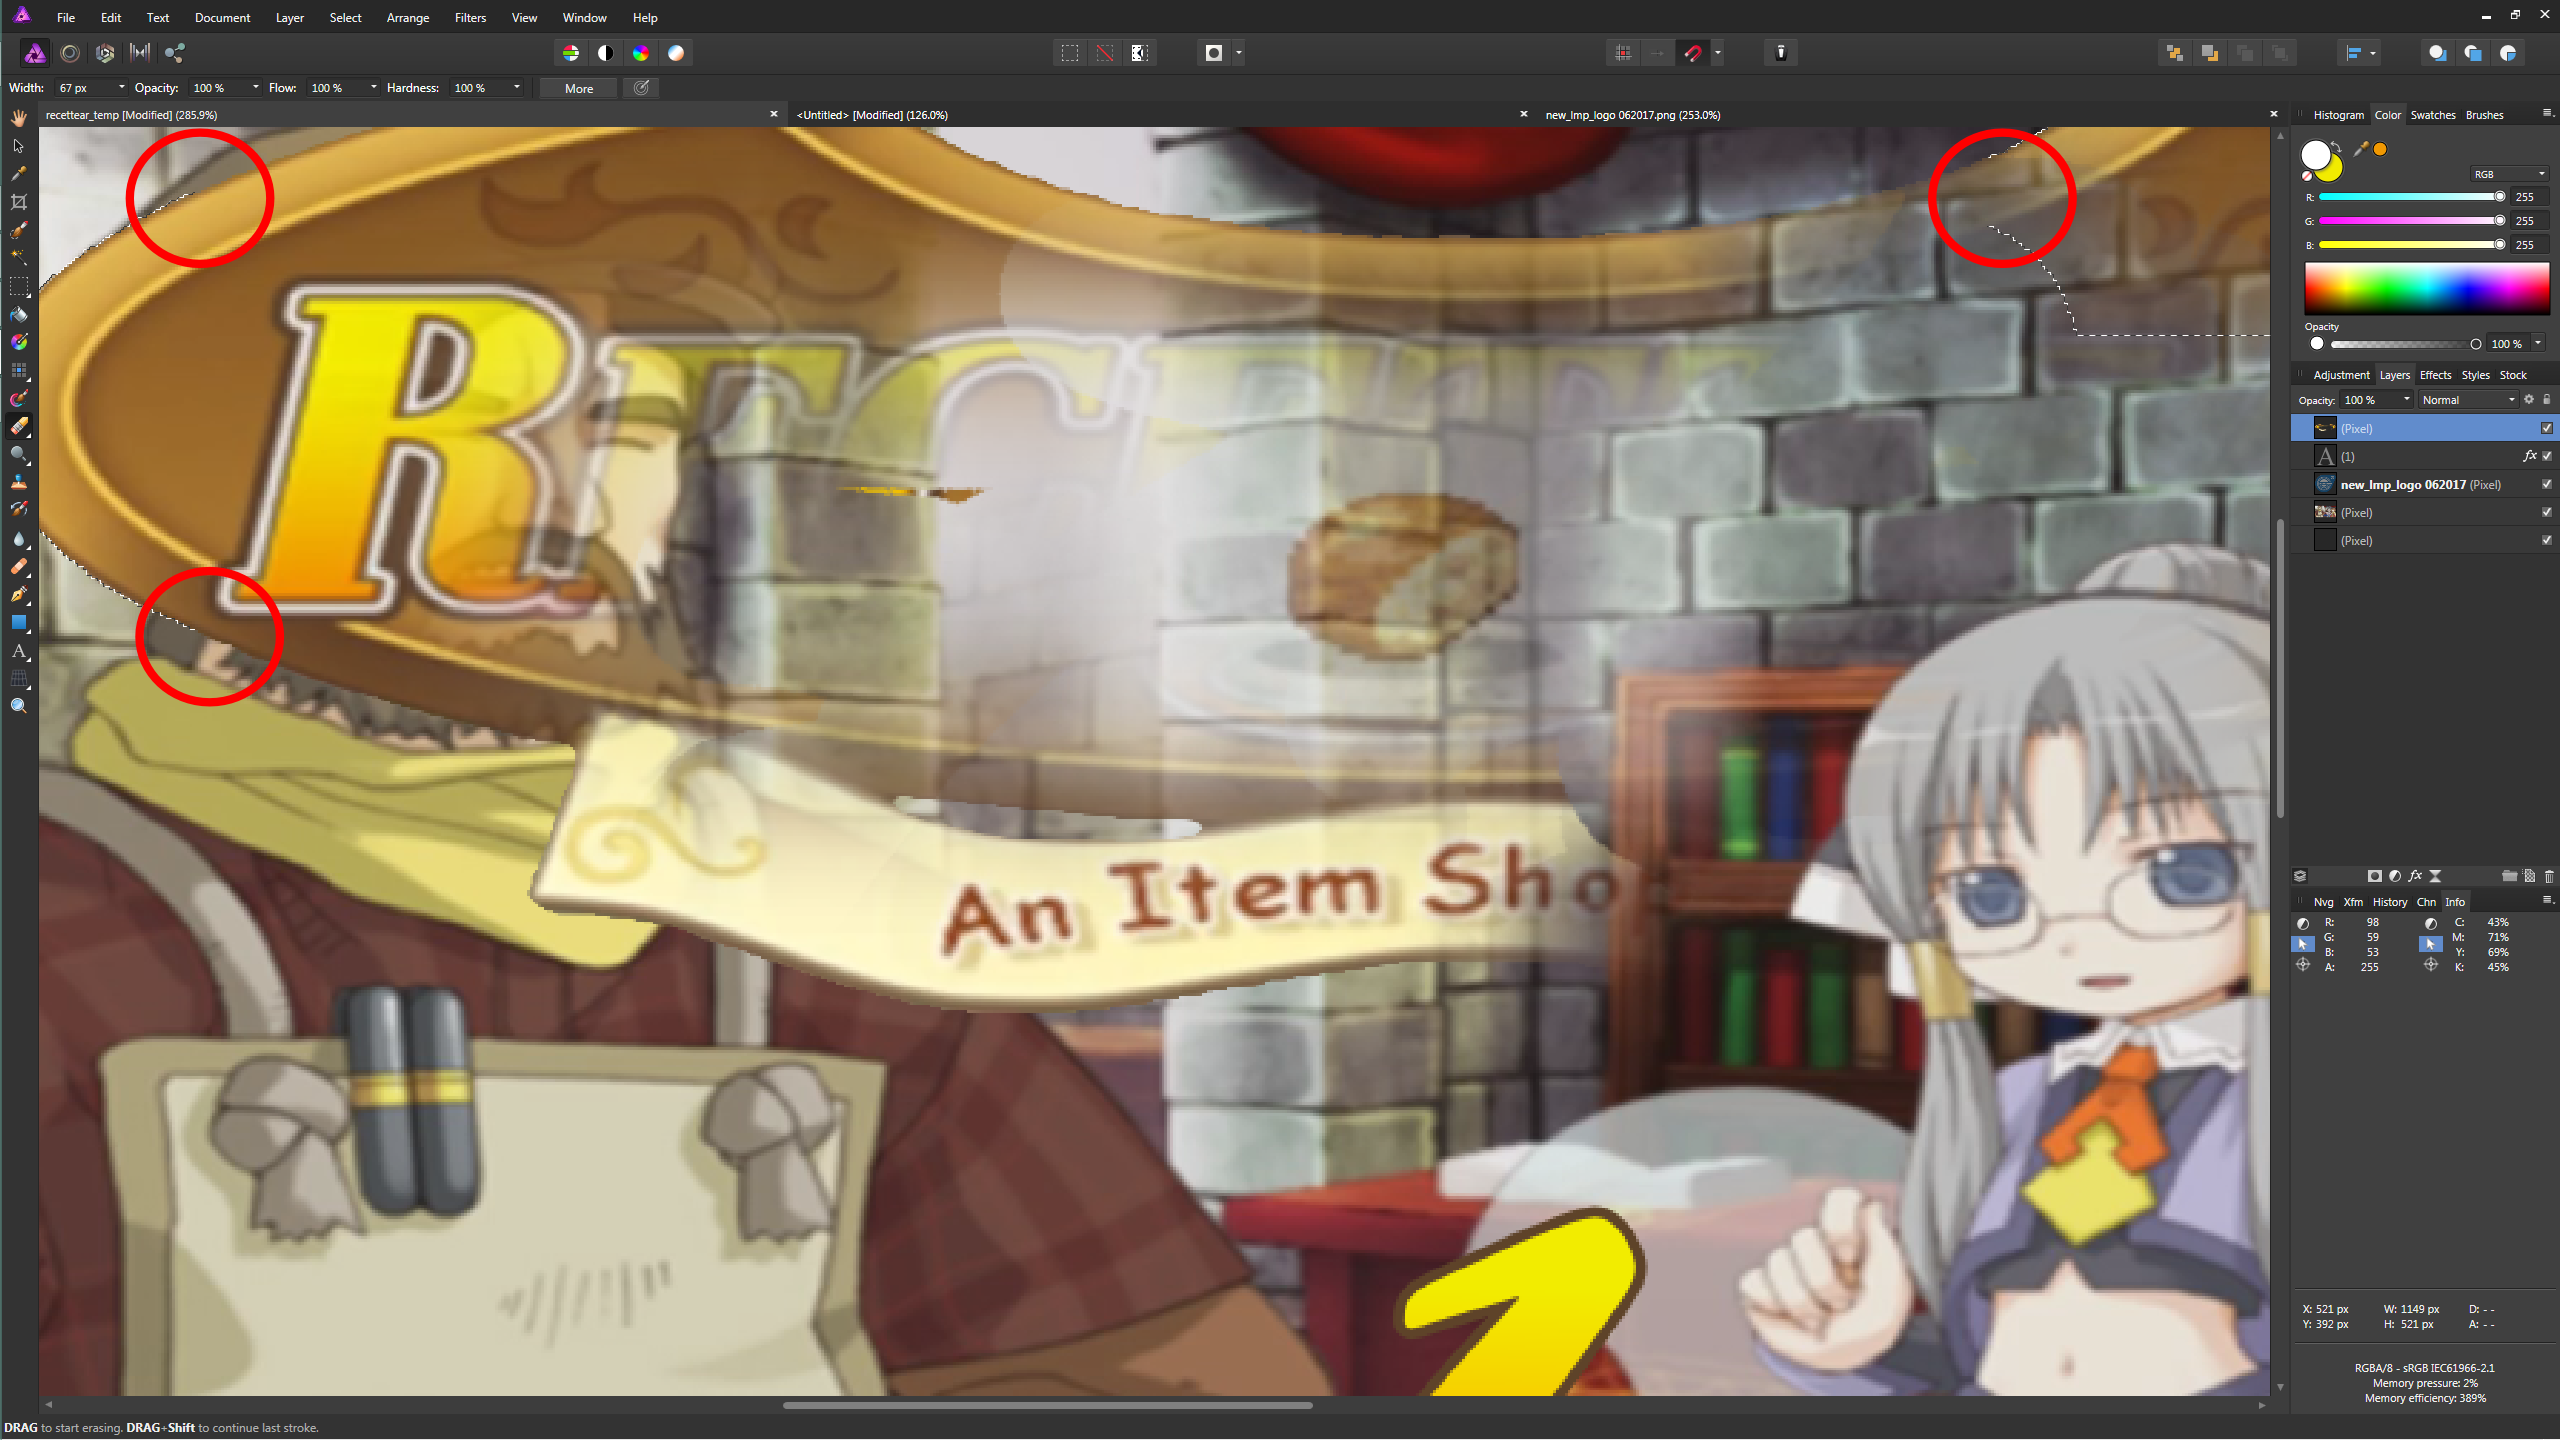Open the Hardness dropdown

(x=517, y=88)
